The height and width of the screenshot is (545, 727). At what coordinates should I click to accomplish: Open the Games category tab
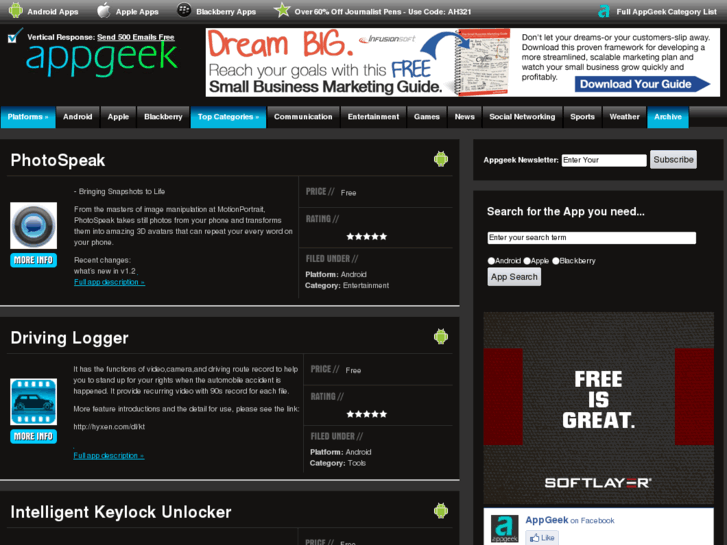pos(427,117)
